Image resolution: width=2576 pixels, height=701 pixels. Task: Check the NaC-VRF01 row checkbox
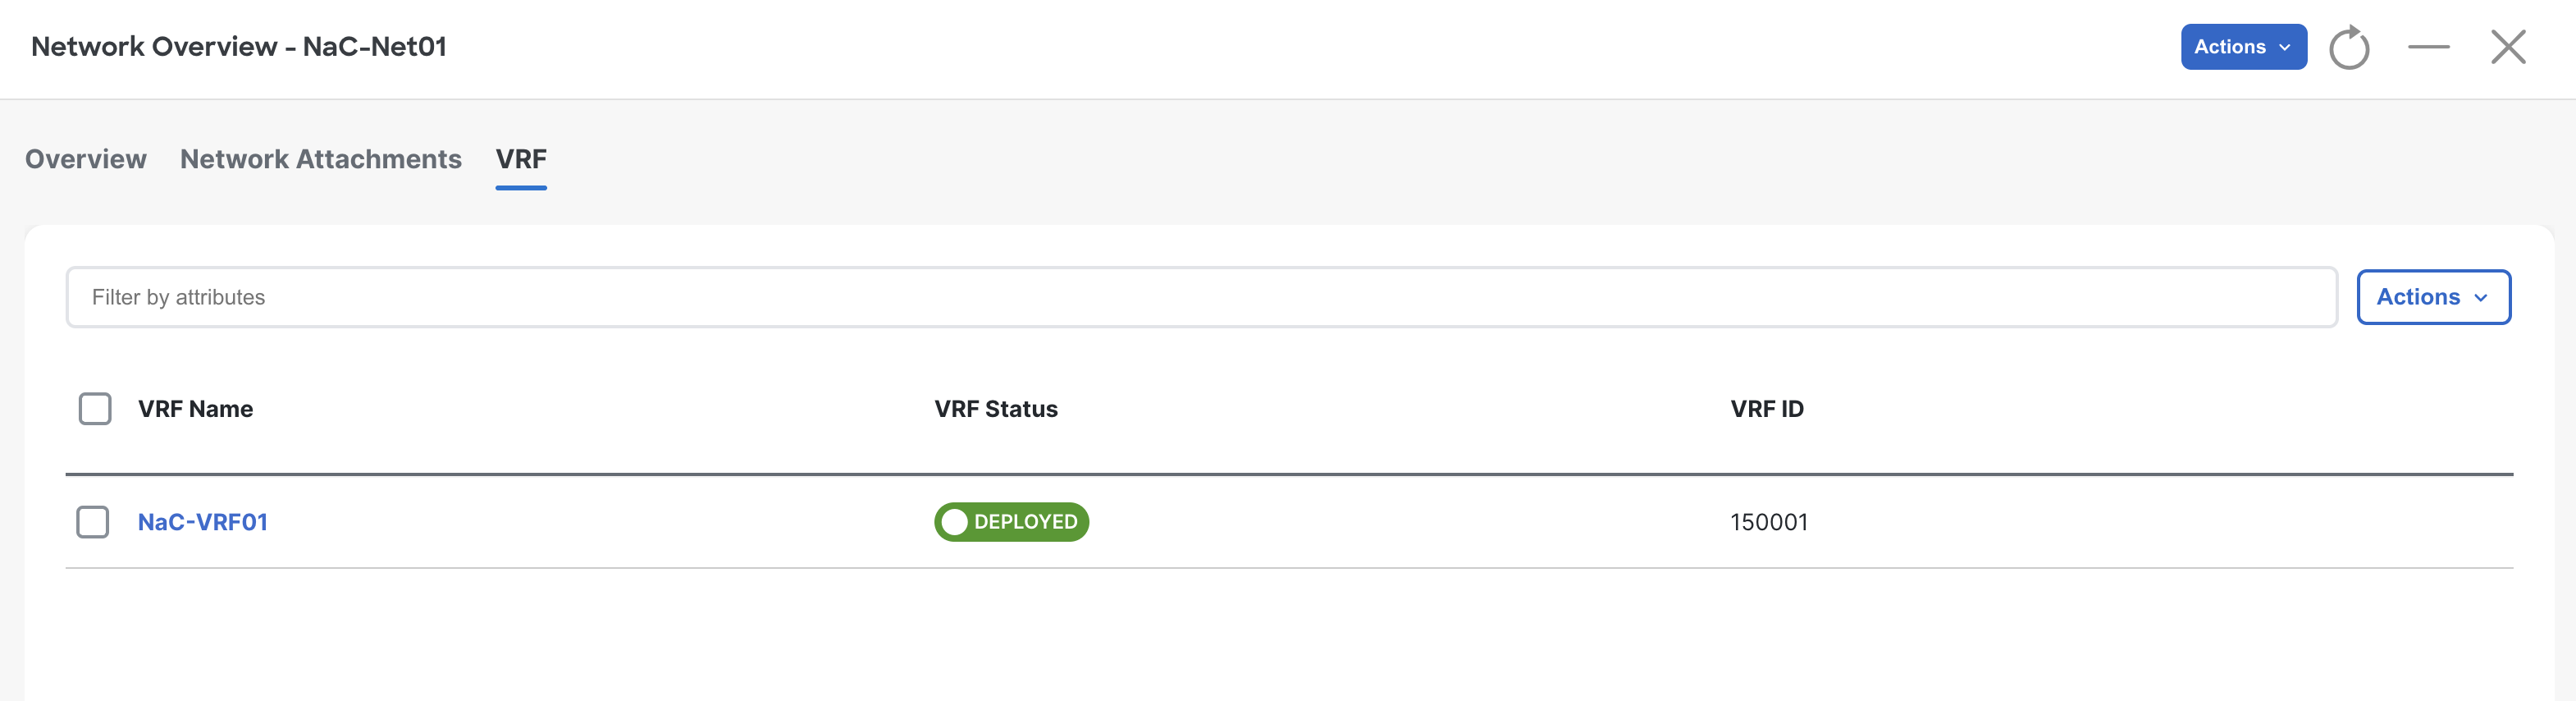93,522
